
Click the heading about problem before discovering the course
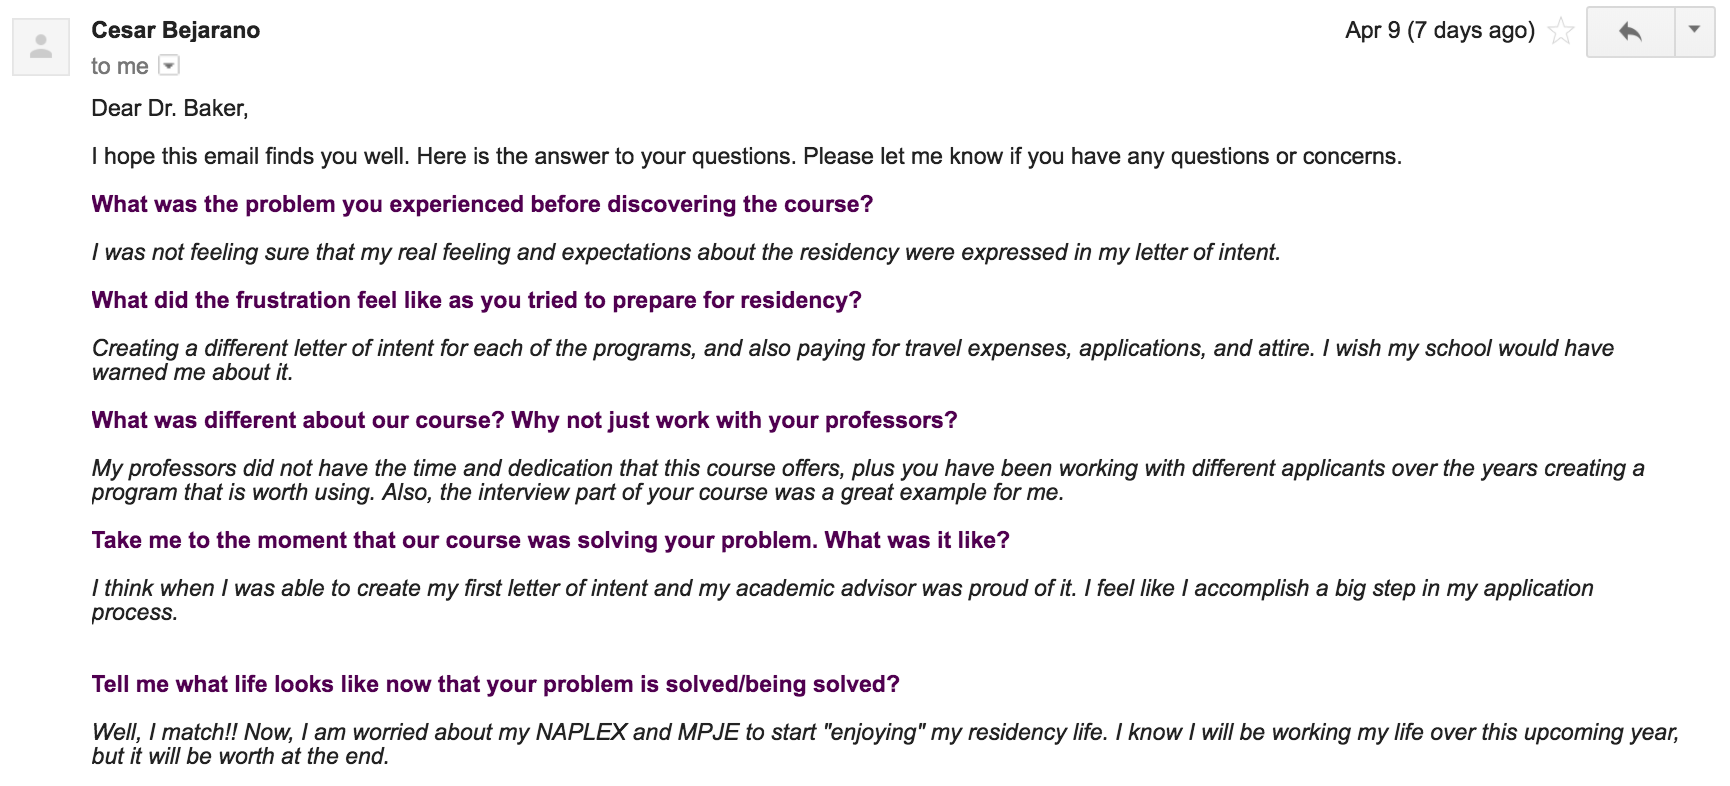click(482, 204)
